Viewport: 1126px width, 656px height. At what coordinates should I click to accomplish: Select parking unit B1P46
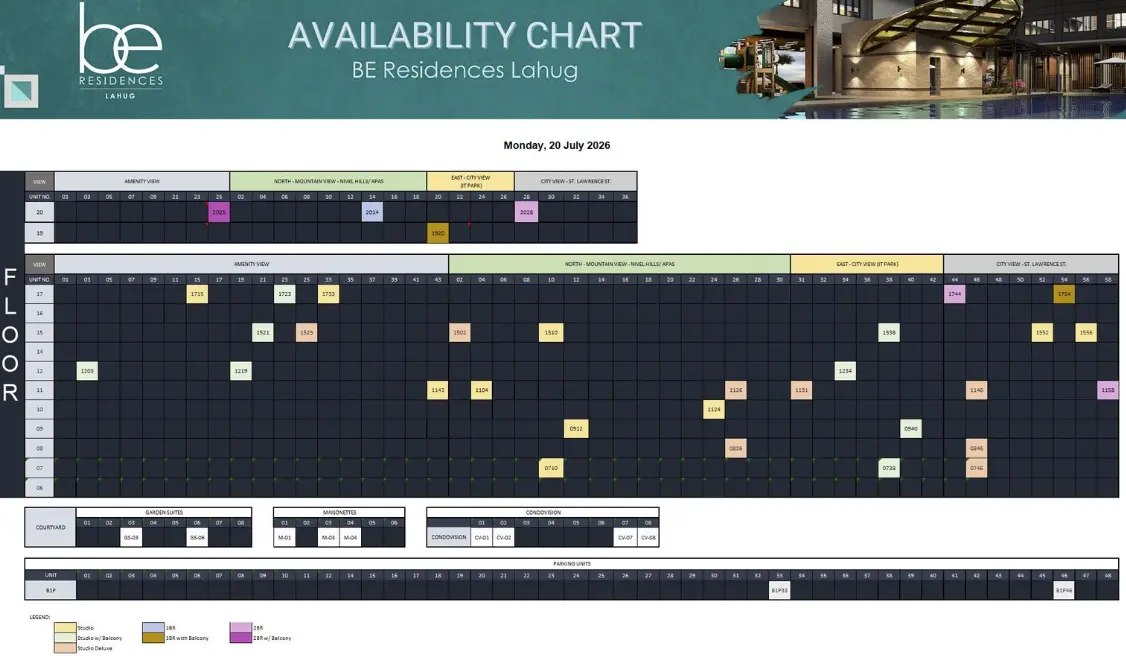coord(1064,591)
